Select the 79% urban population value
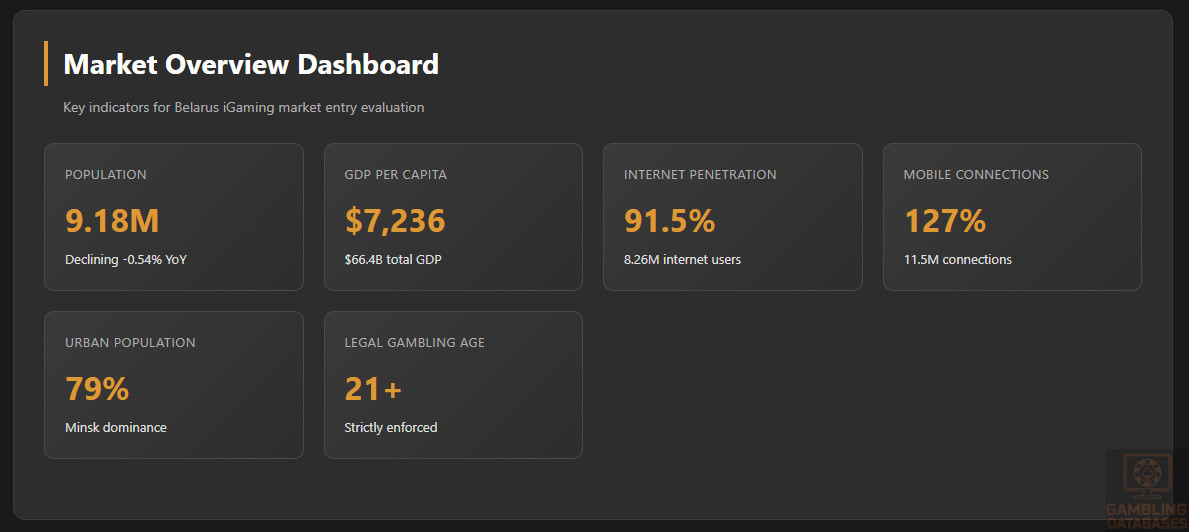 [97, 388]
